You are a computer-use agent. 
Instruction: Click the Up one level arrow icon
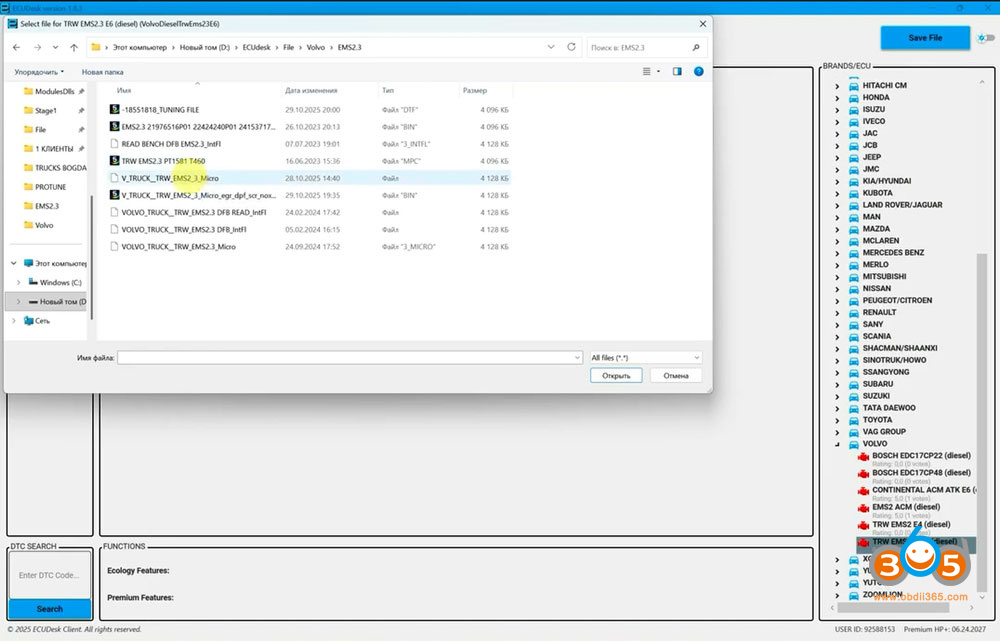coord(74,47)
